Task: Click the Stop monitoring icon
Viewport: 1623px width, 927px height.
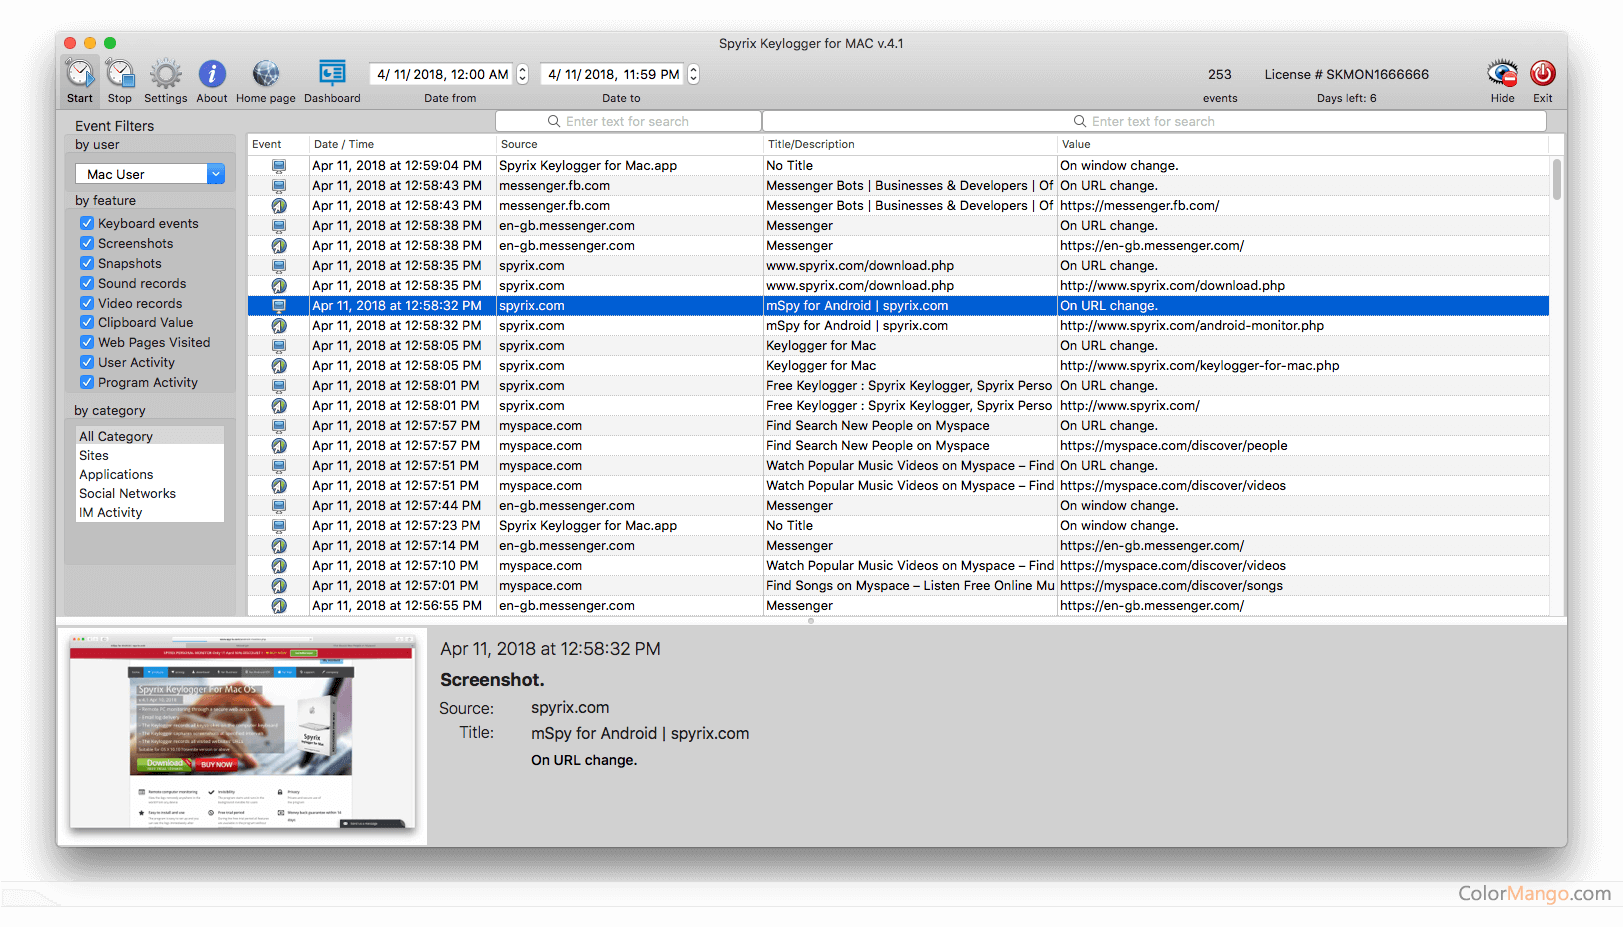Action: (120, 74)
